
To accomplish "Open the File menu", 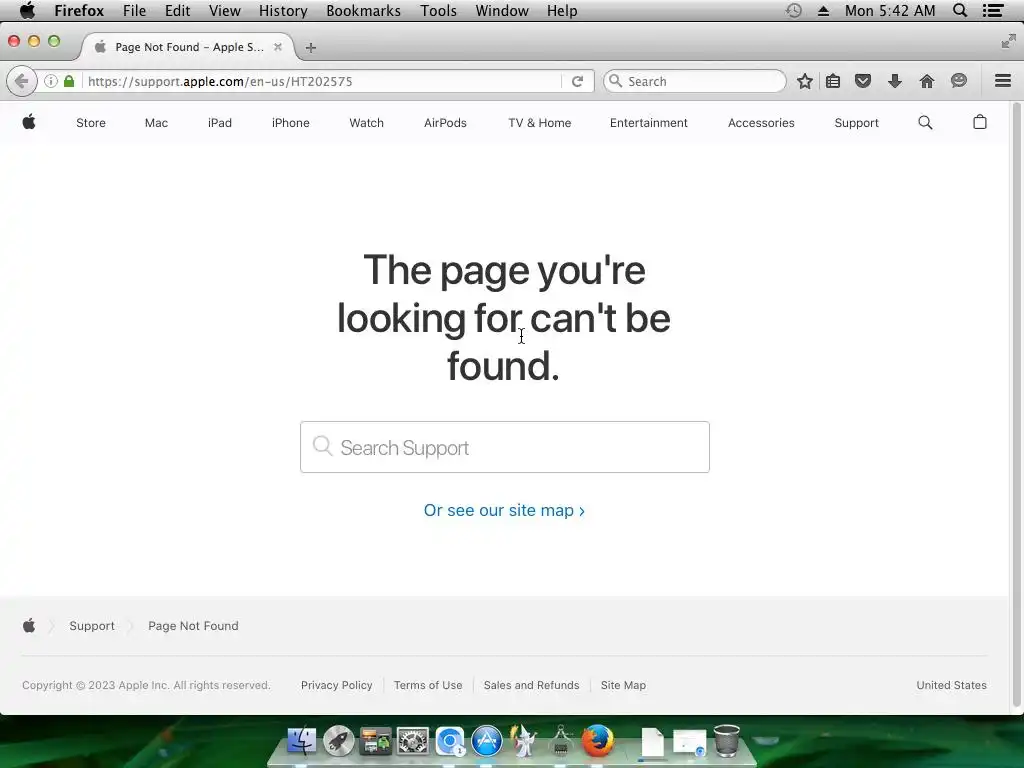I will click(x=135, y=11).
